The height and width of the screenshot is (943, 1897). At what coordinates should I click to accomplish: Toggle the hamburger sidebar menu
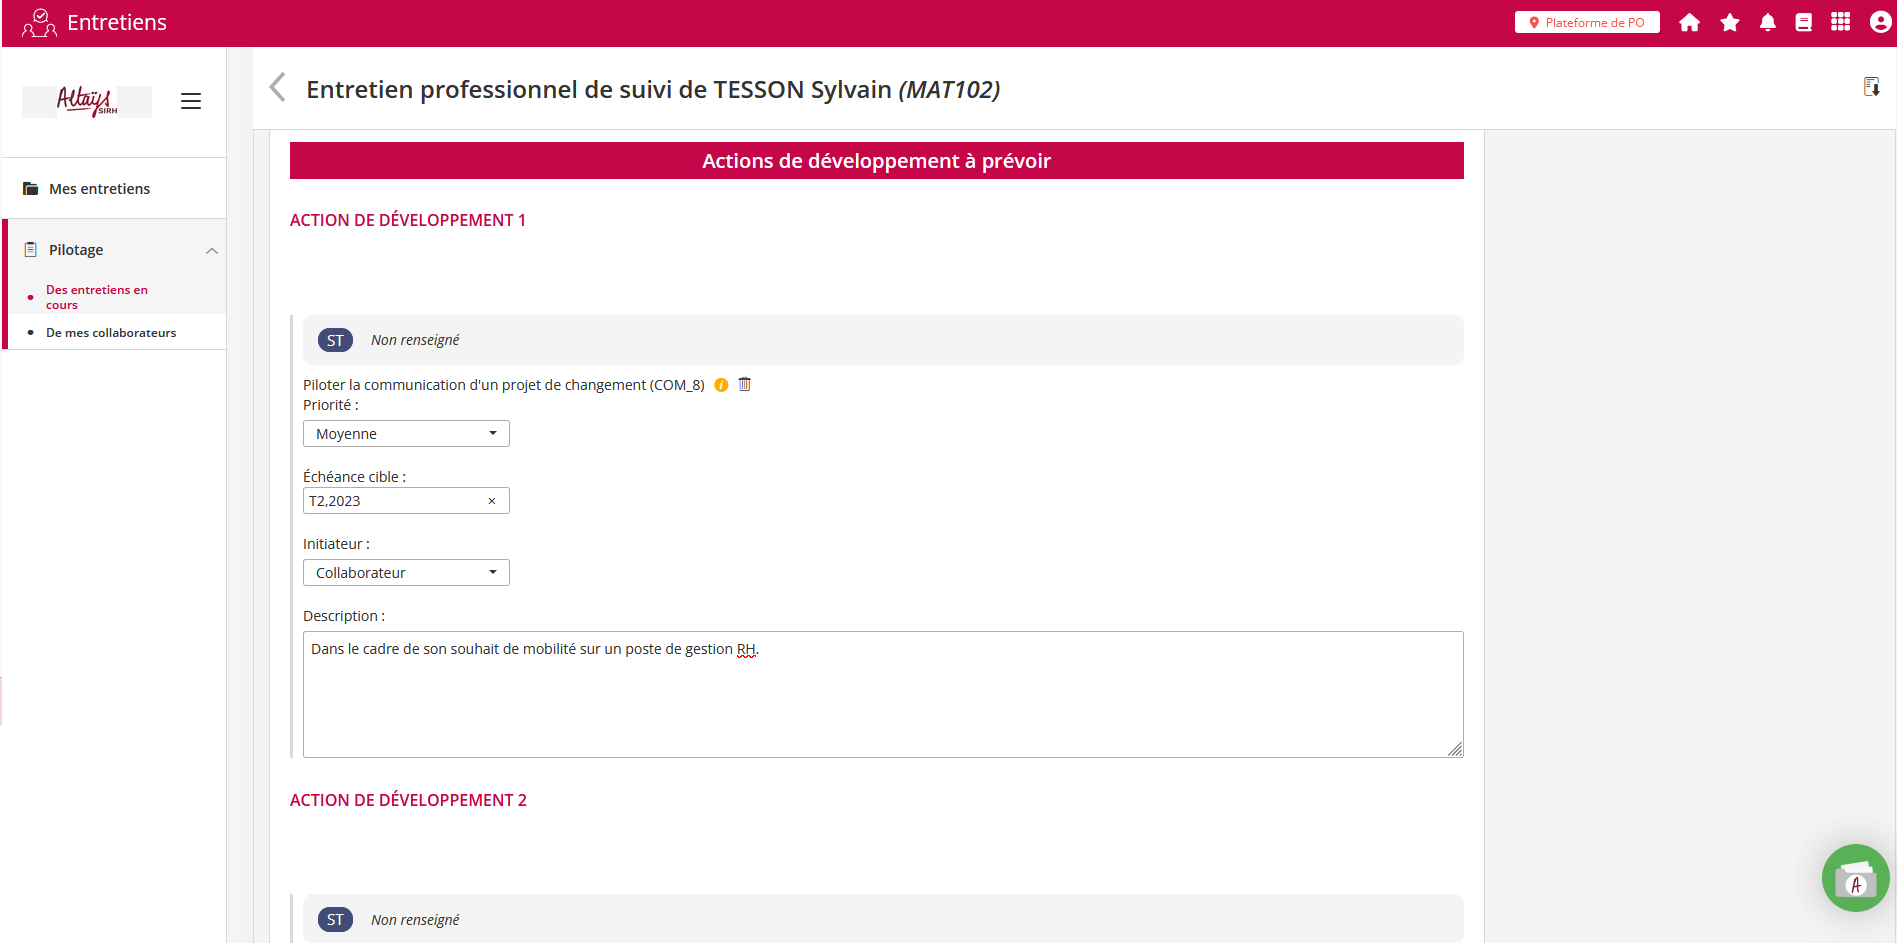[191, 101]
